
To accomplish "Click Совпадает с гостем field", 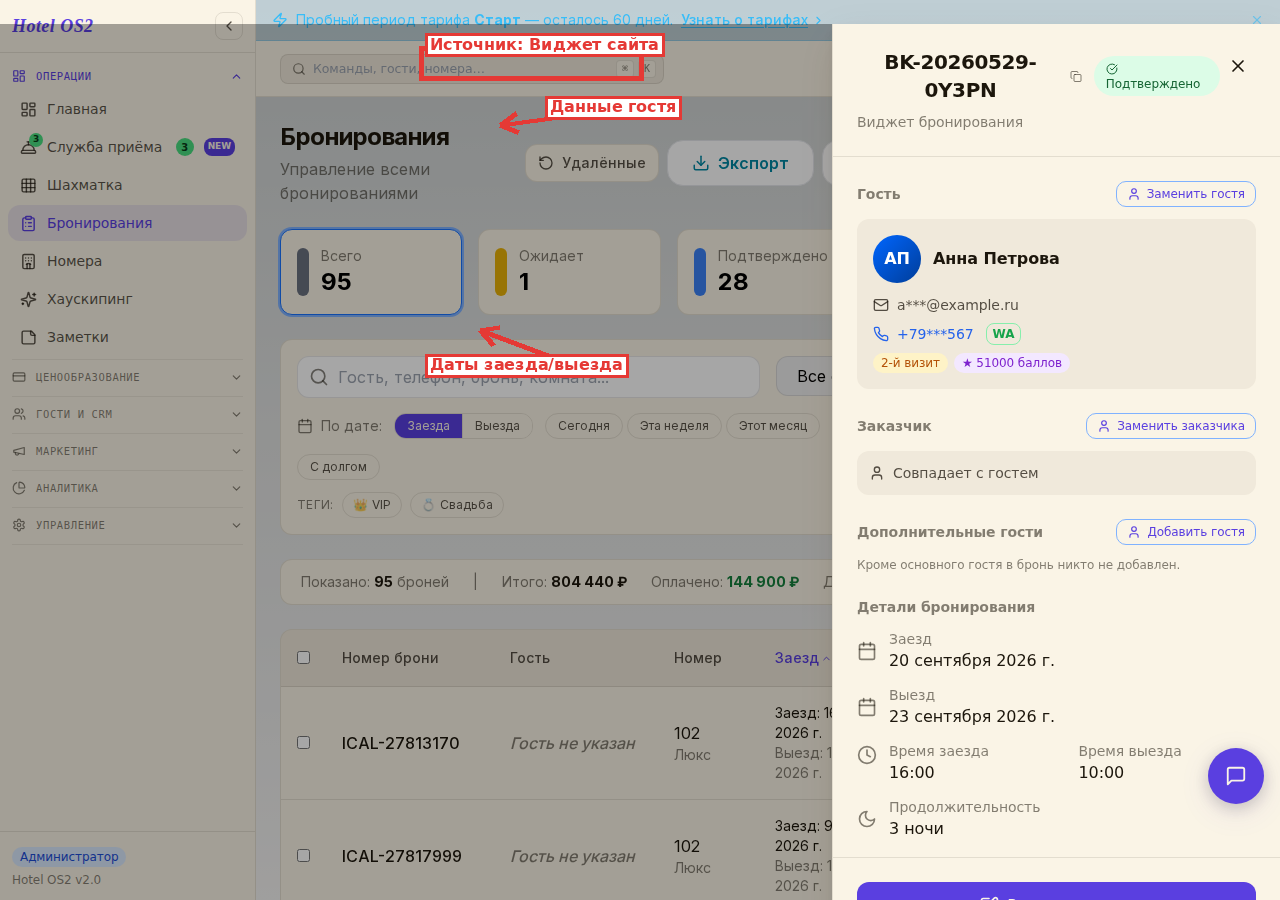I will [x=1056, y=473].
